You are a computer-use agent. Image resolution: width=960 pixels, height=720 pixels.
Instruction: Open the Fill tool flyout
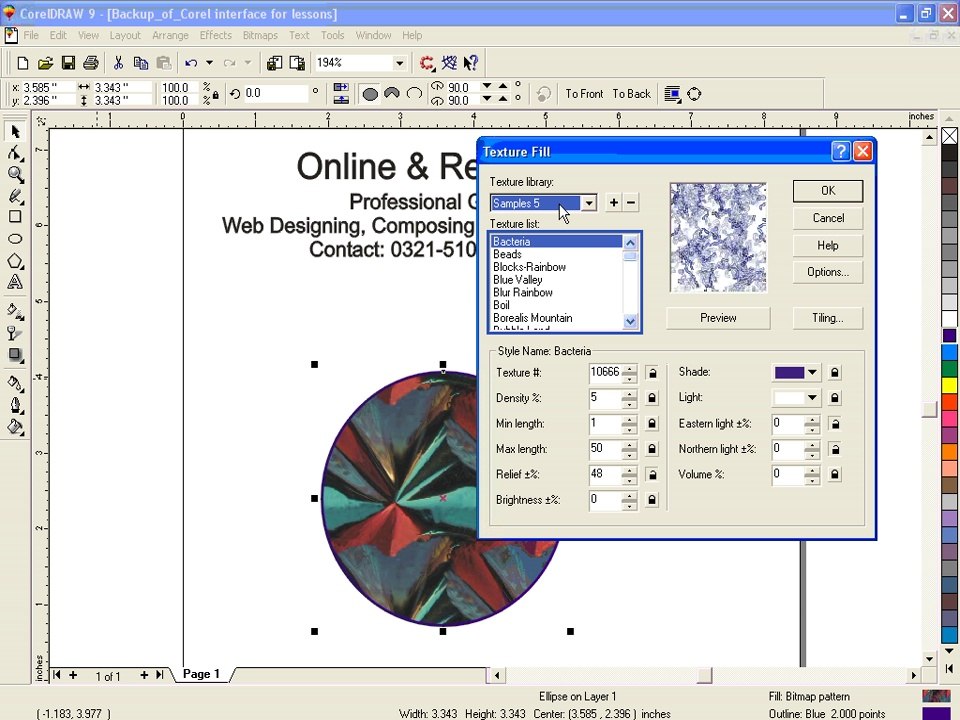[15, 427]
